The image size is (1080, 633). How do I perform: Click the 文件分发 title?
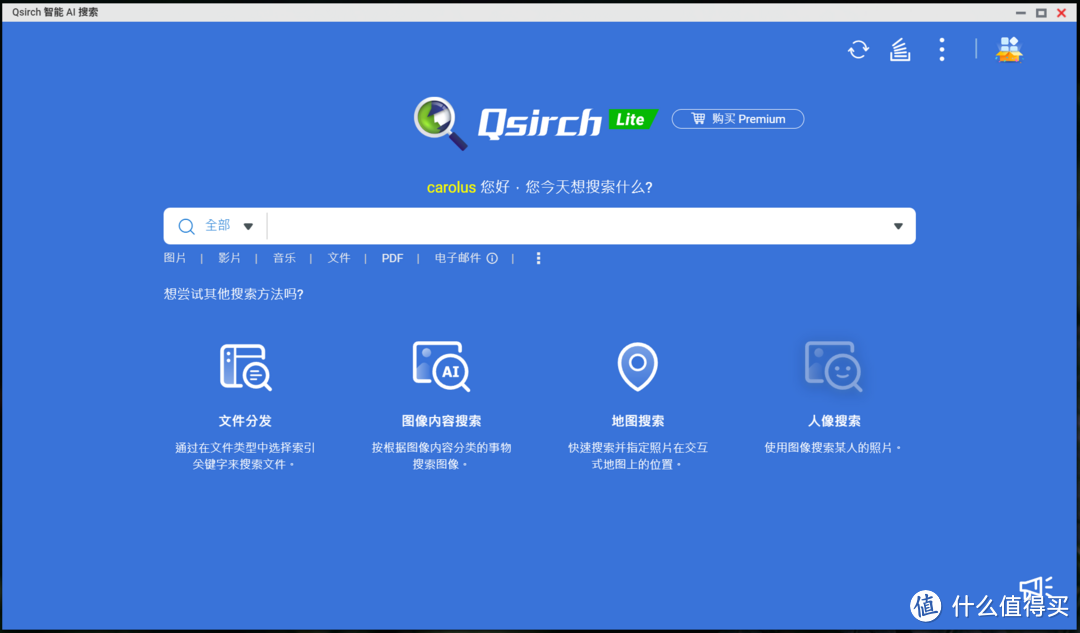click(x=245, y=421)
